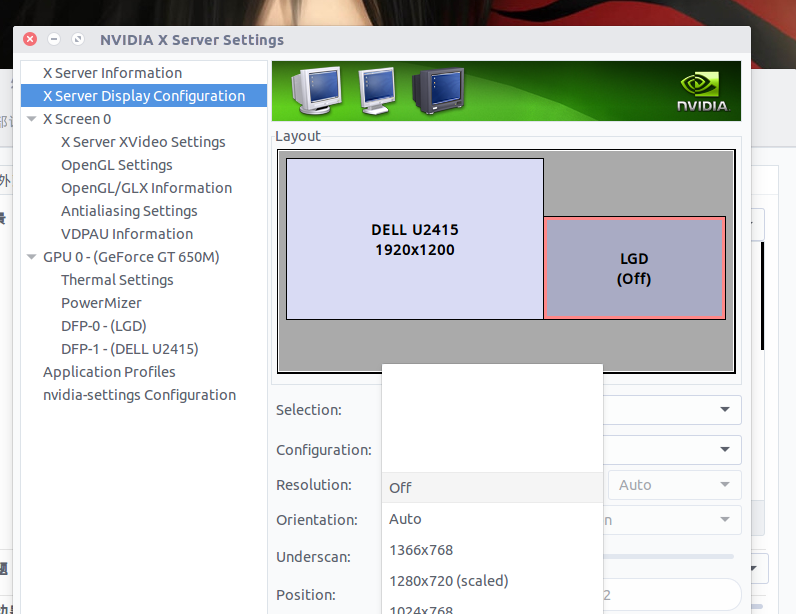
Task: Select LGD (Off) display in layout
Action: [634, 268]
